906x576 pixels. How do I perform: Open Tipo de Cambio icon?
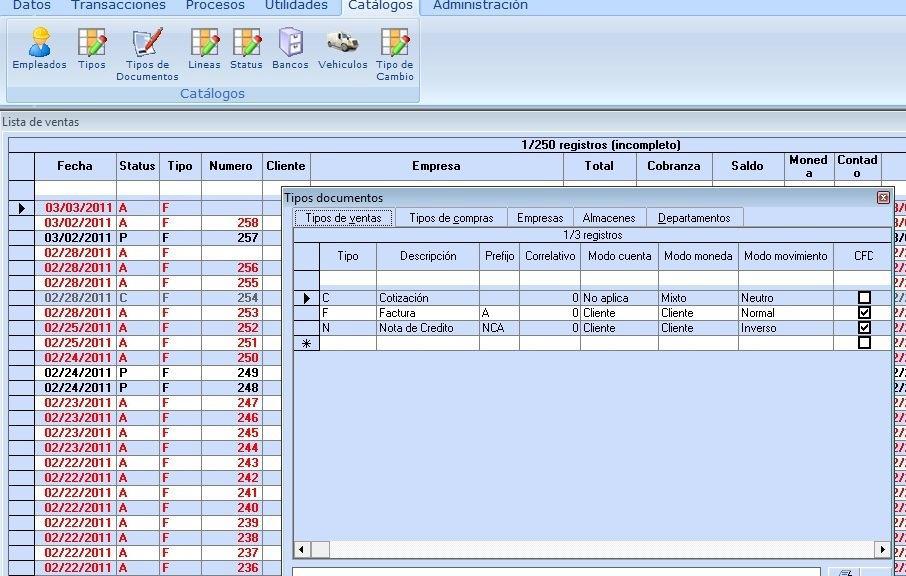point(395,54)
